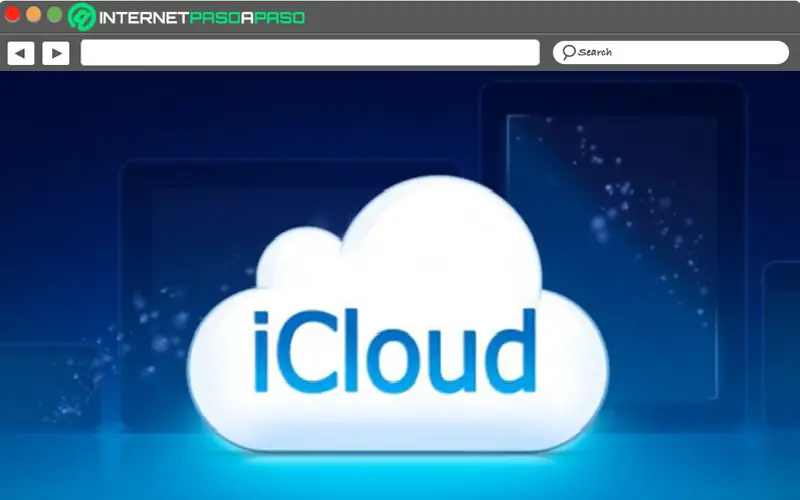
Task: Click the InternetPasoAPaso round logo icon
Action: tap(82, 17)
